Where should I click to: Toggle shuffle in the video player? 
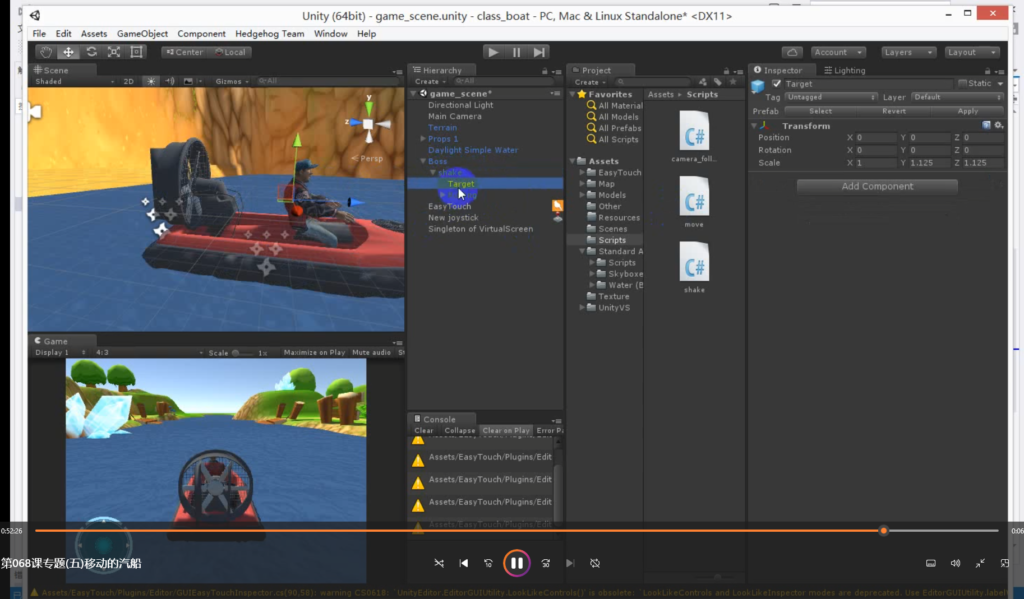[x=439, y=563]
